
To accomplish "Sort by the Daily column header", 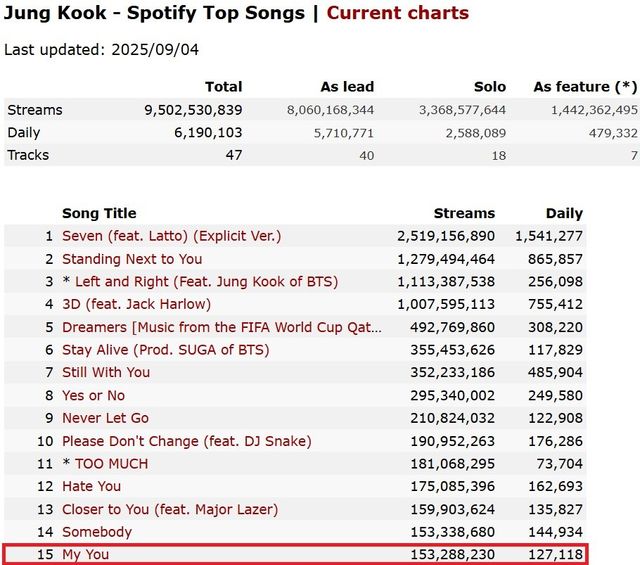I will [565, 213].
